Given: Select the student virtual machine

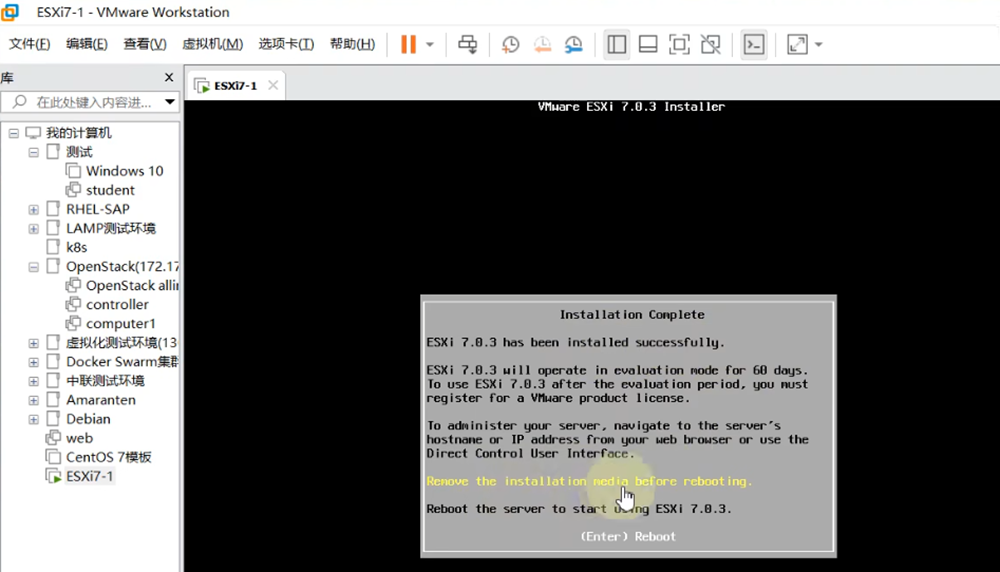Looking at the screenshot, I should click(110, 190).
